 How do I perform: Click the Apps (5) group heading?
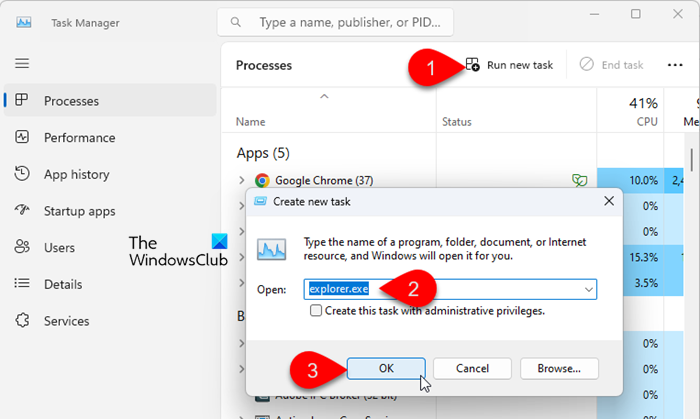coord(263,153)
